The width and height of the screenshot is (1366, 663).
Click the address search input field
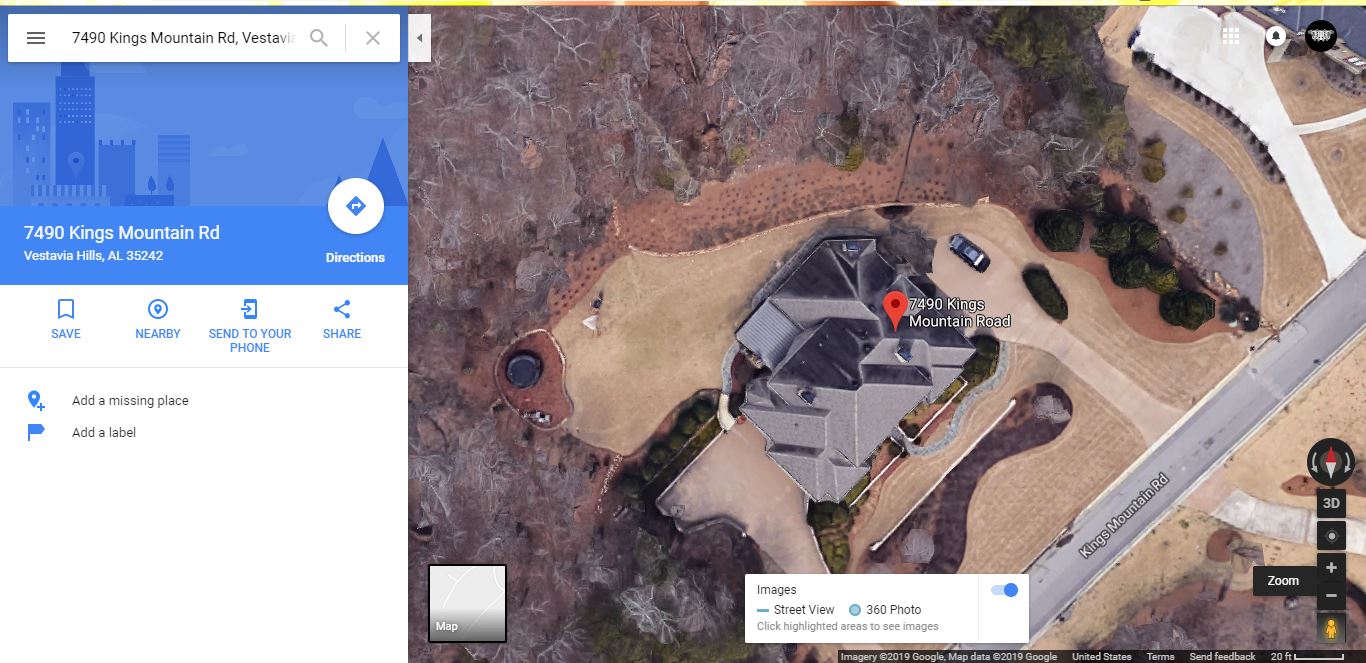click(183, 38)
